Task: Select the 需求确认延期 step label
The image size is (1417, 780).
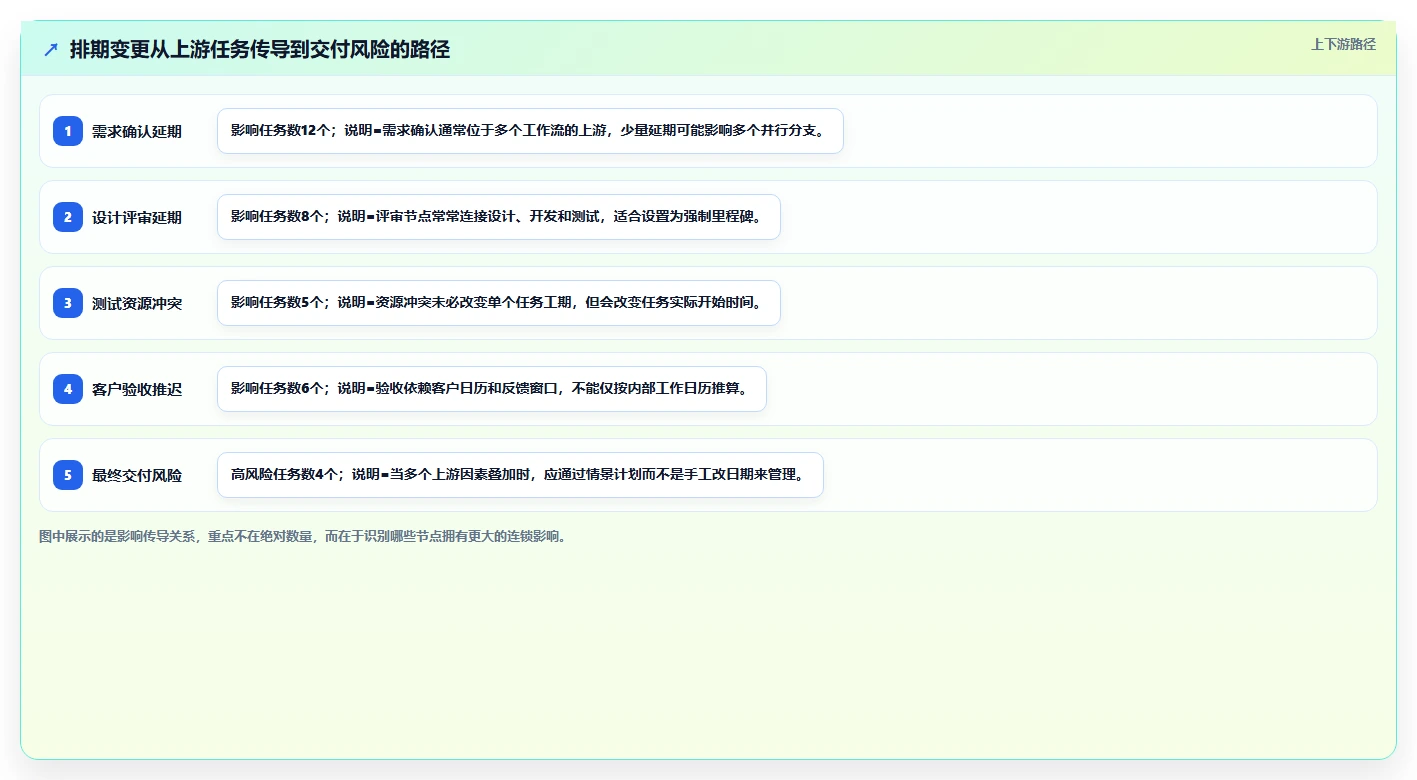Action: pos(137,131)
